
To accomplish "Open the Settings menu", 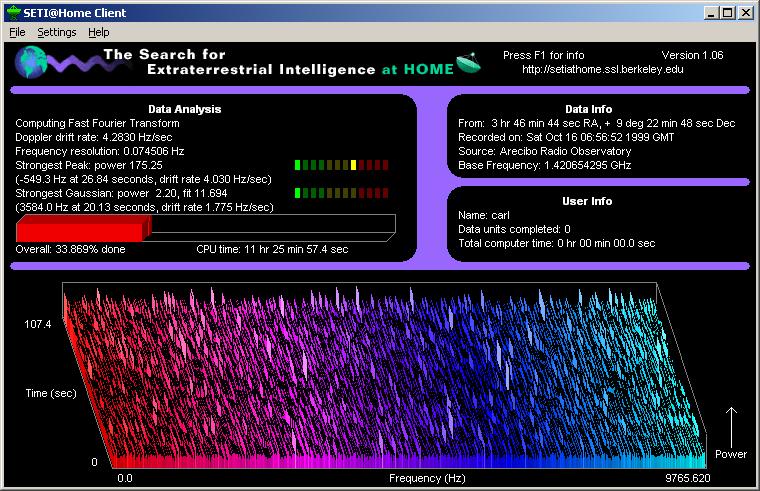I will click(x=57, y=32).
